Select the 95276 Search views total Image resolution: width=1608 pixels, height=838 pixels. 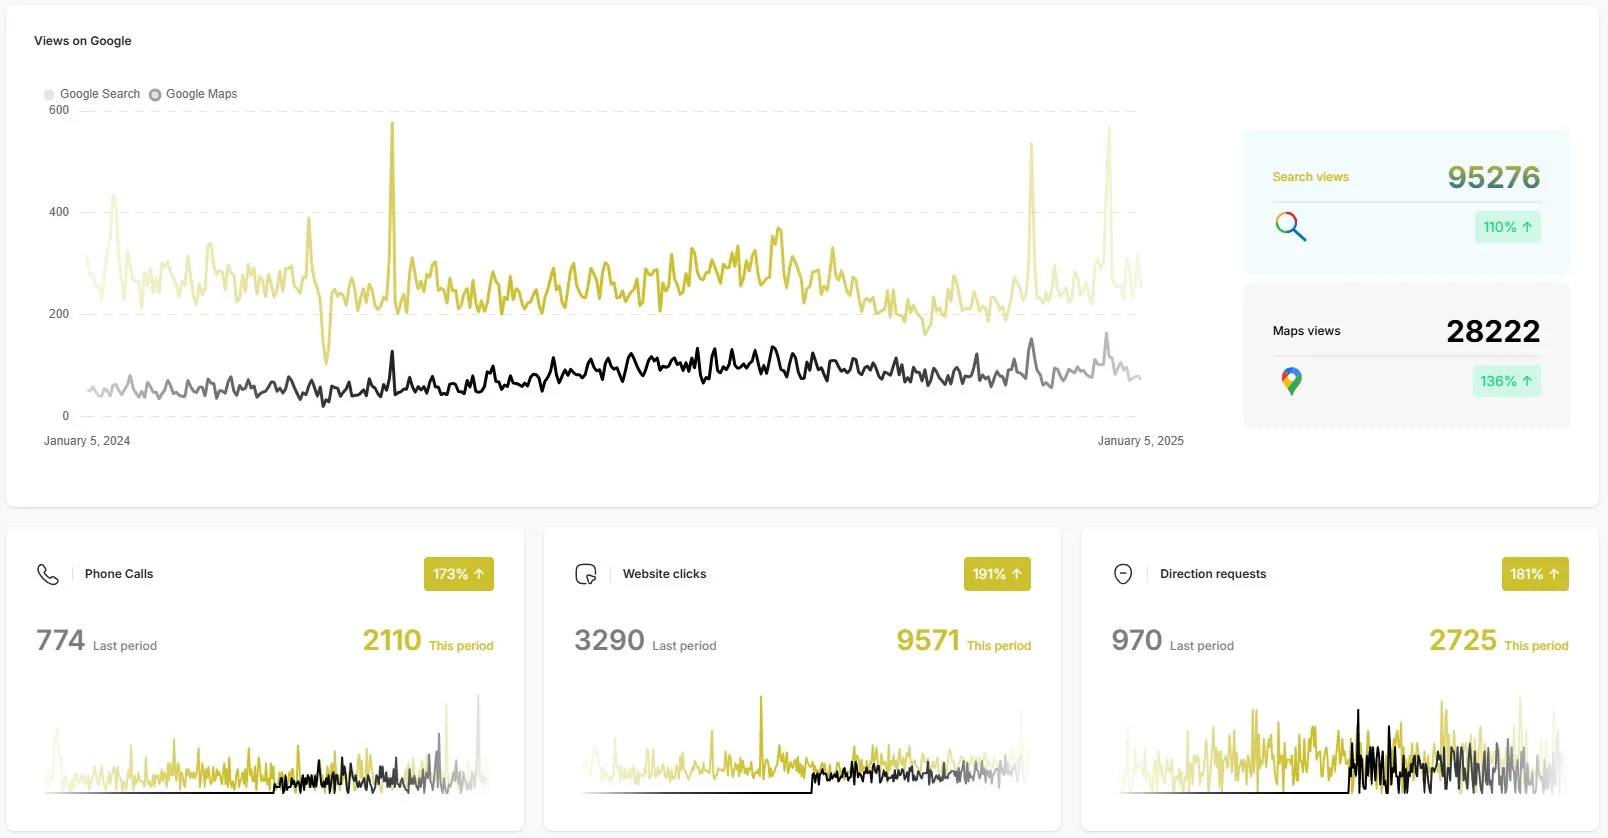pyautogui.click(x=1493, y=177)
